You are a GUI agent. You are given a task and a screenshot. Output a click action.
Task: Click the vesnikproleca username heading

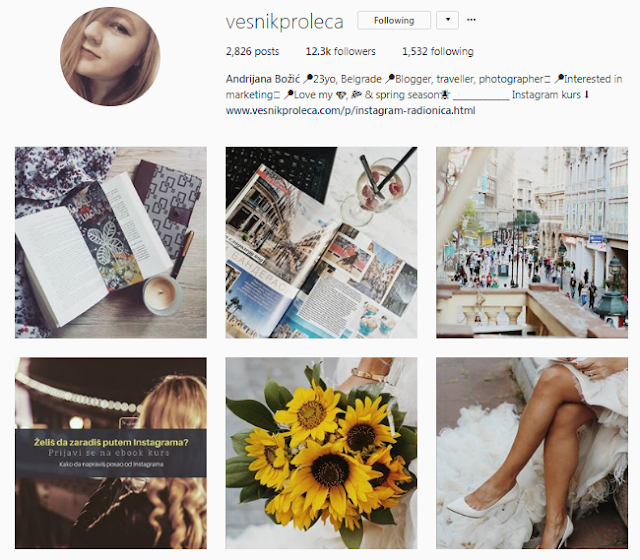click(284, 22)
